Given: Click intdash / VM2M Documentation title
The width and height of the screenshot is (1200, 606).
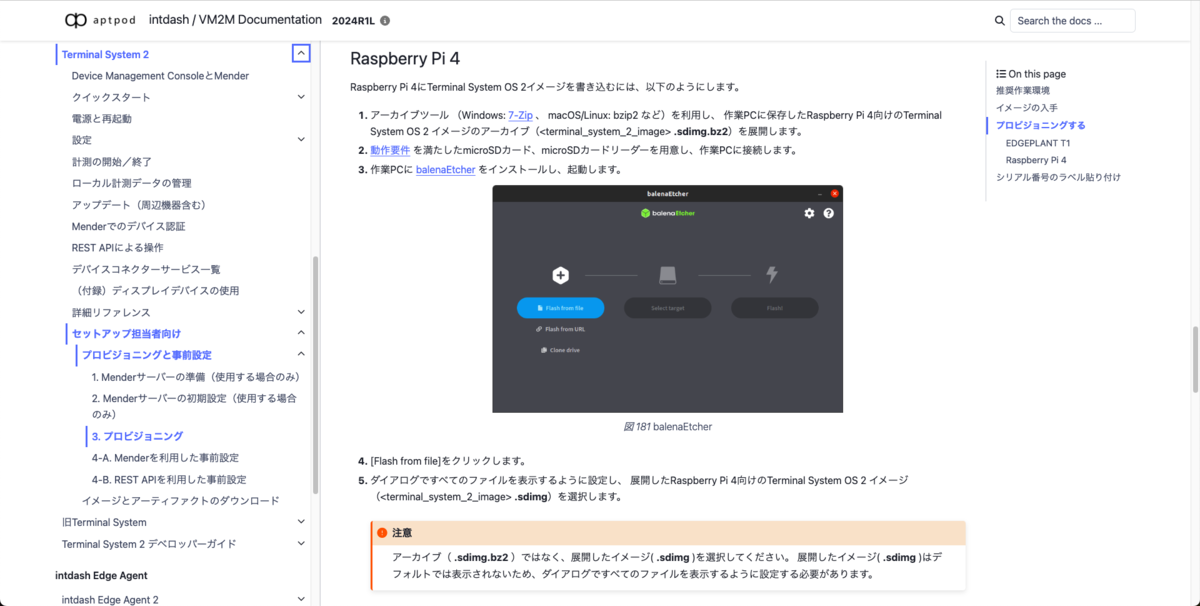Looking at the screenshot, I should tap(235, 20).
